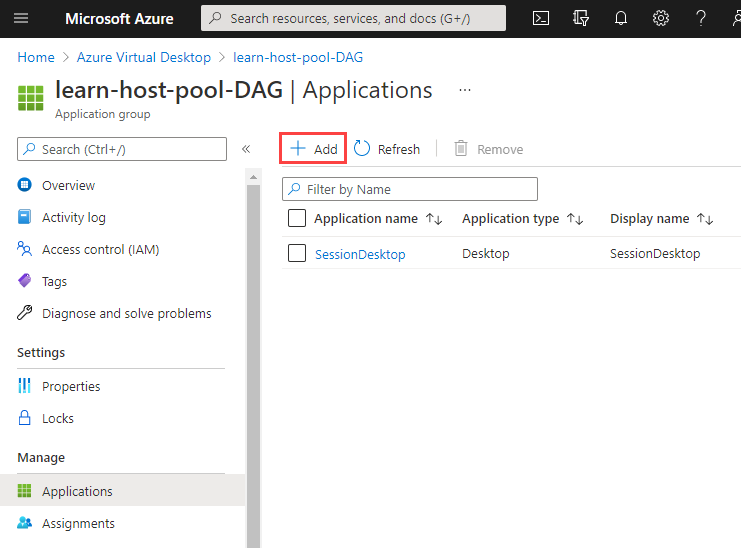This screenshot has height=548, width=741.
Task: Tick the select-all checkbox in header
Action: click(297, 218)
